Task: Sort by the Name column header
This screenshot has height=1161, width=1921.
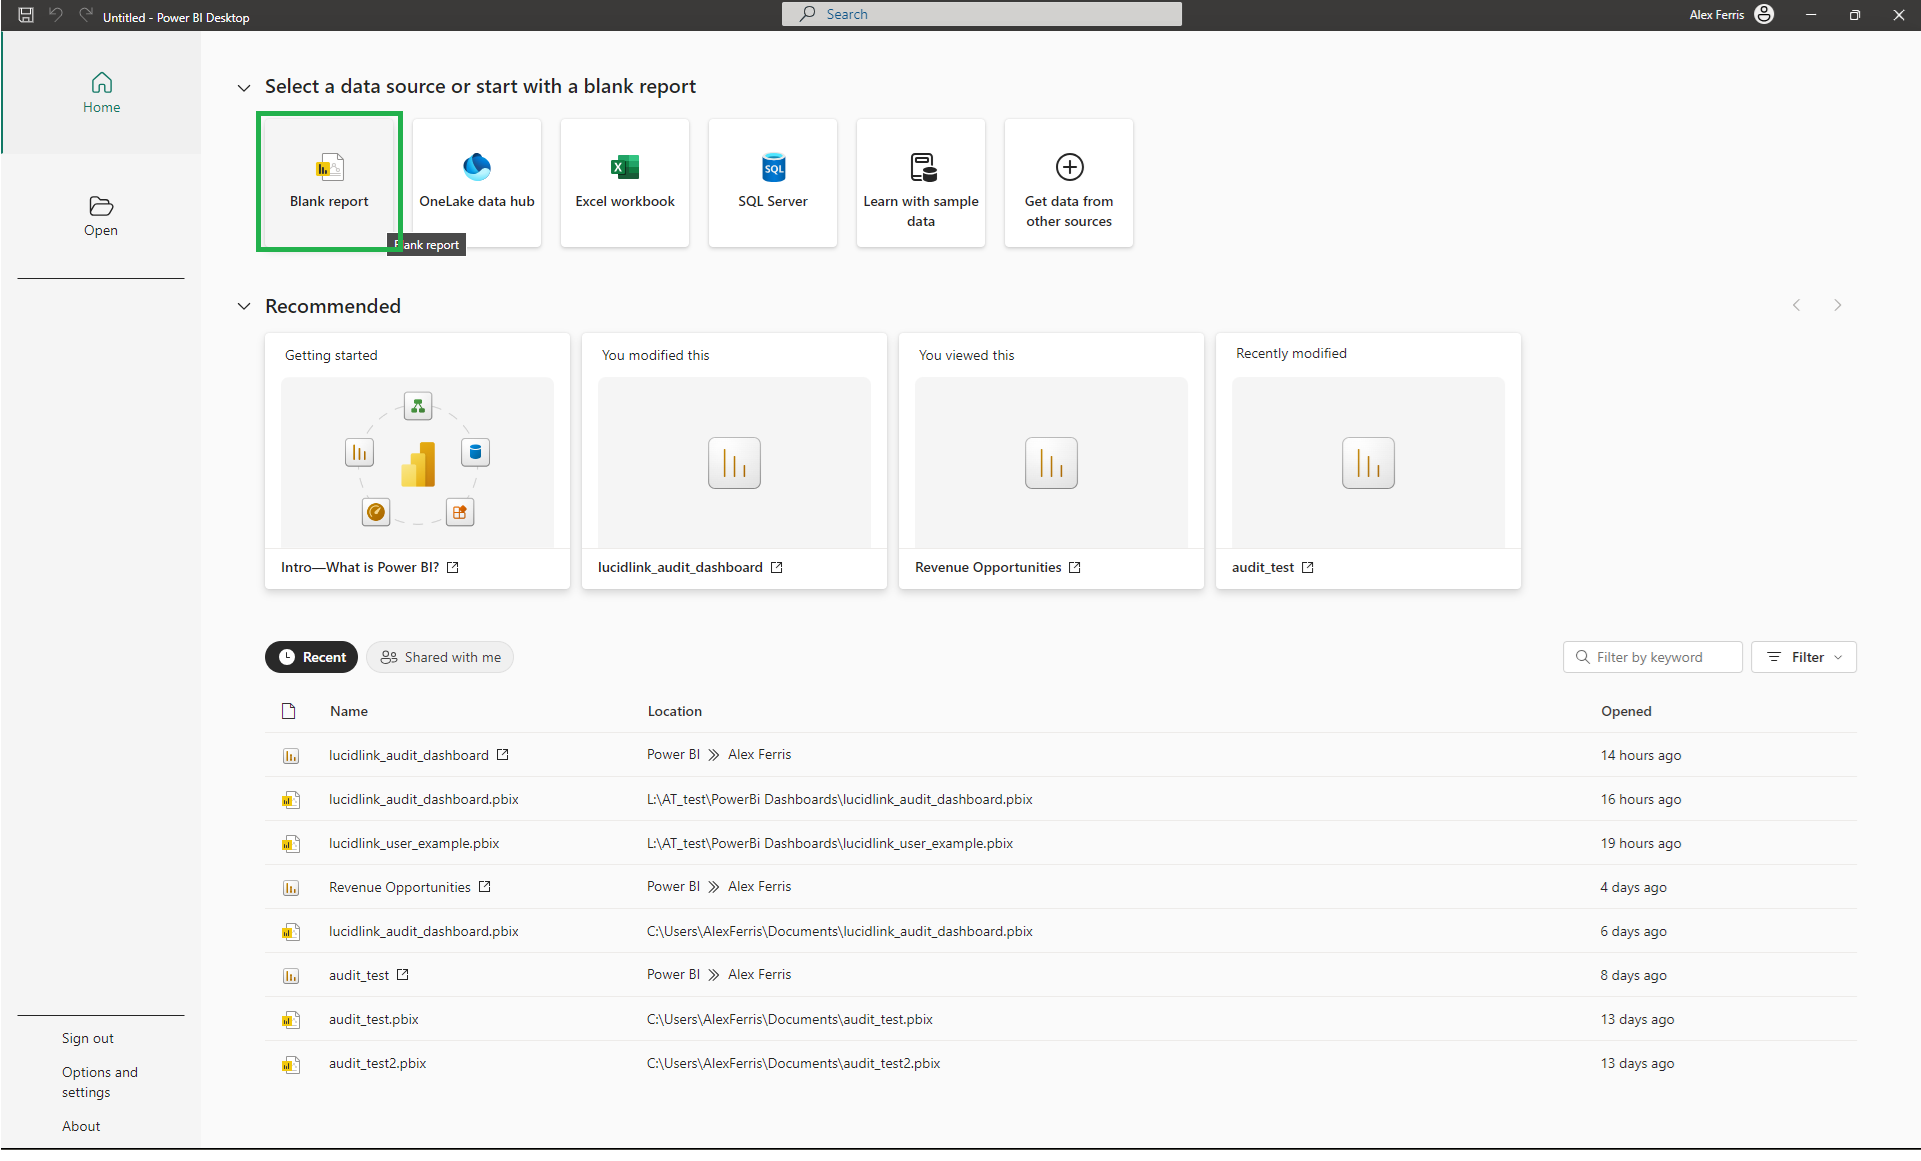Action: [349, 711]
